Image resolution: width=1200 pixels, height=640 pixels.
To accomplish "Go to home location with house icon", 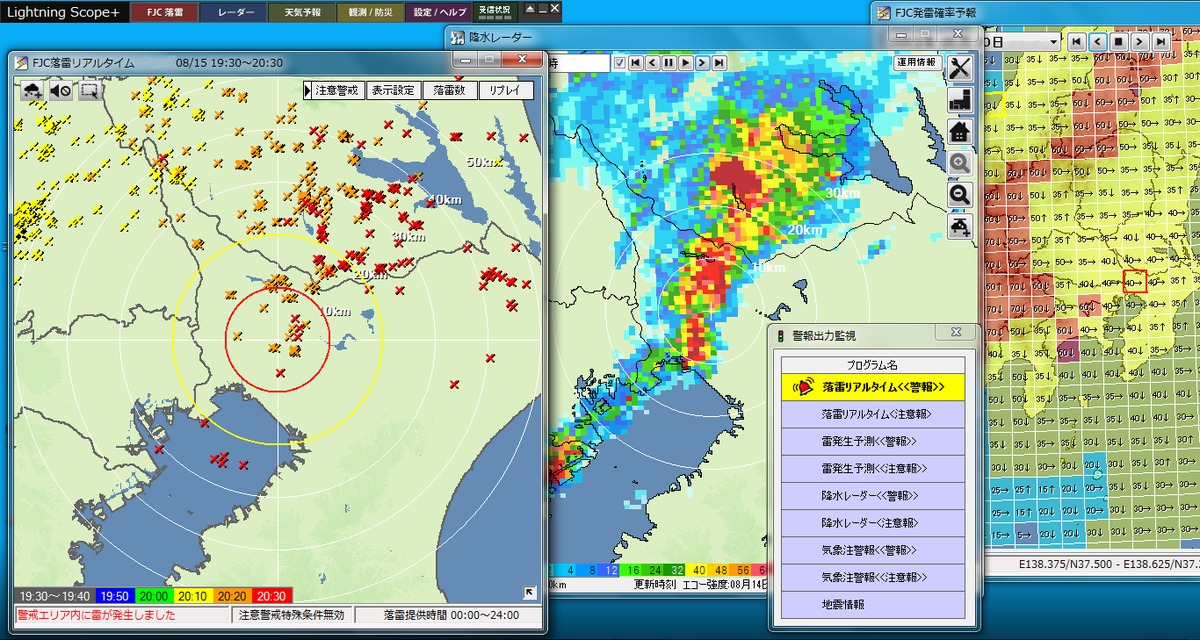I will click(960, 131).
